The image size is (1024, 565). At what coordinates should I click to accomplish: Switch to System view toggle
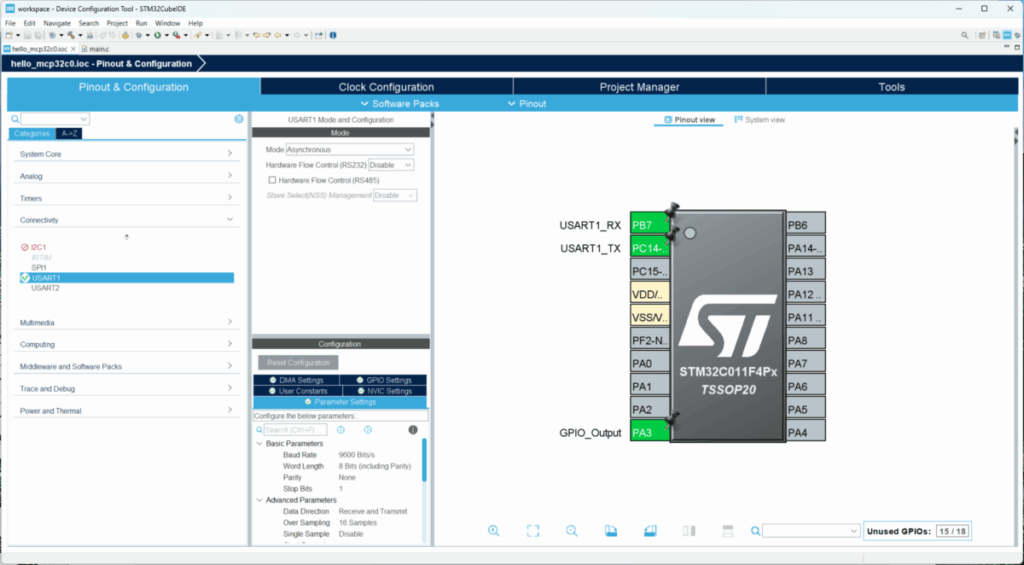click(x=760, y=120)
